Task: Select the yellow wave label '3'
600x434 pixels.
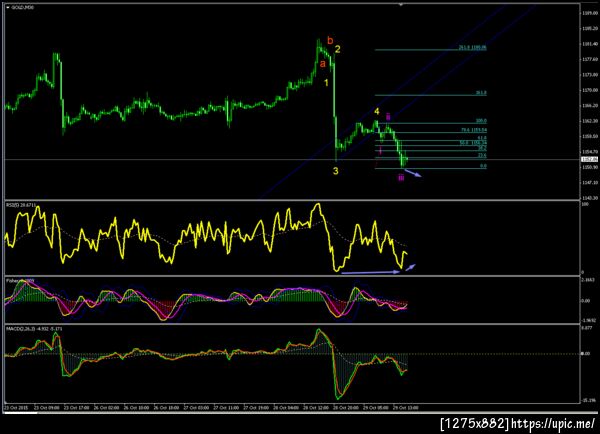Action: (x=336, y=171)
